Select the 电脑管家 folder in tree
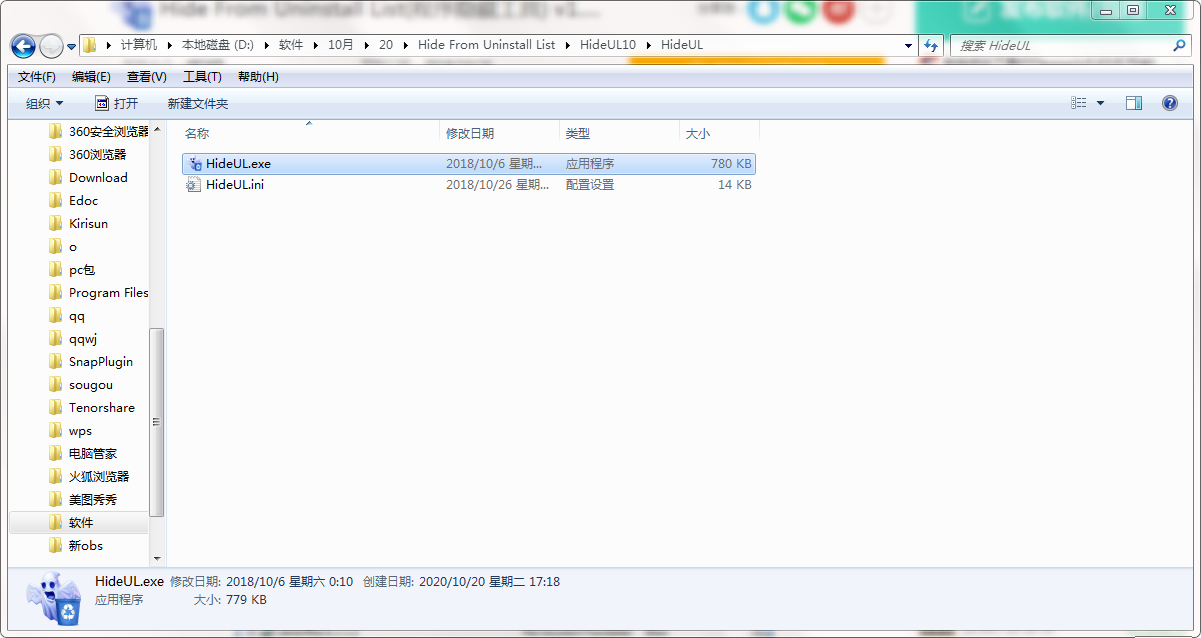The width and height of the screenshot is (1201, 638). click(83, 453)
